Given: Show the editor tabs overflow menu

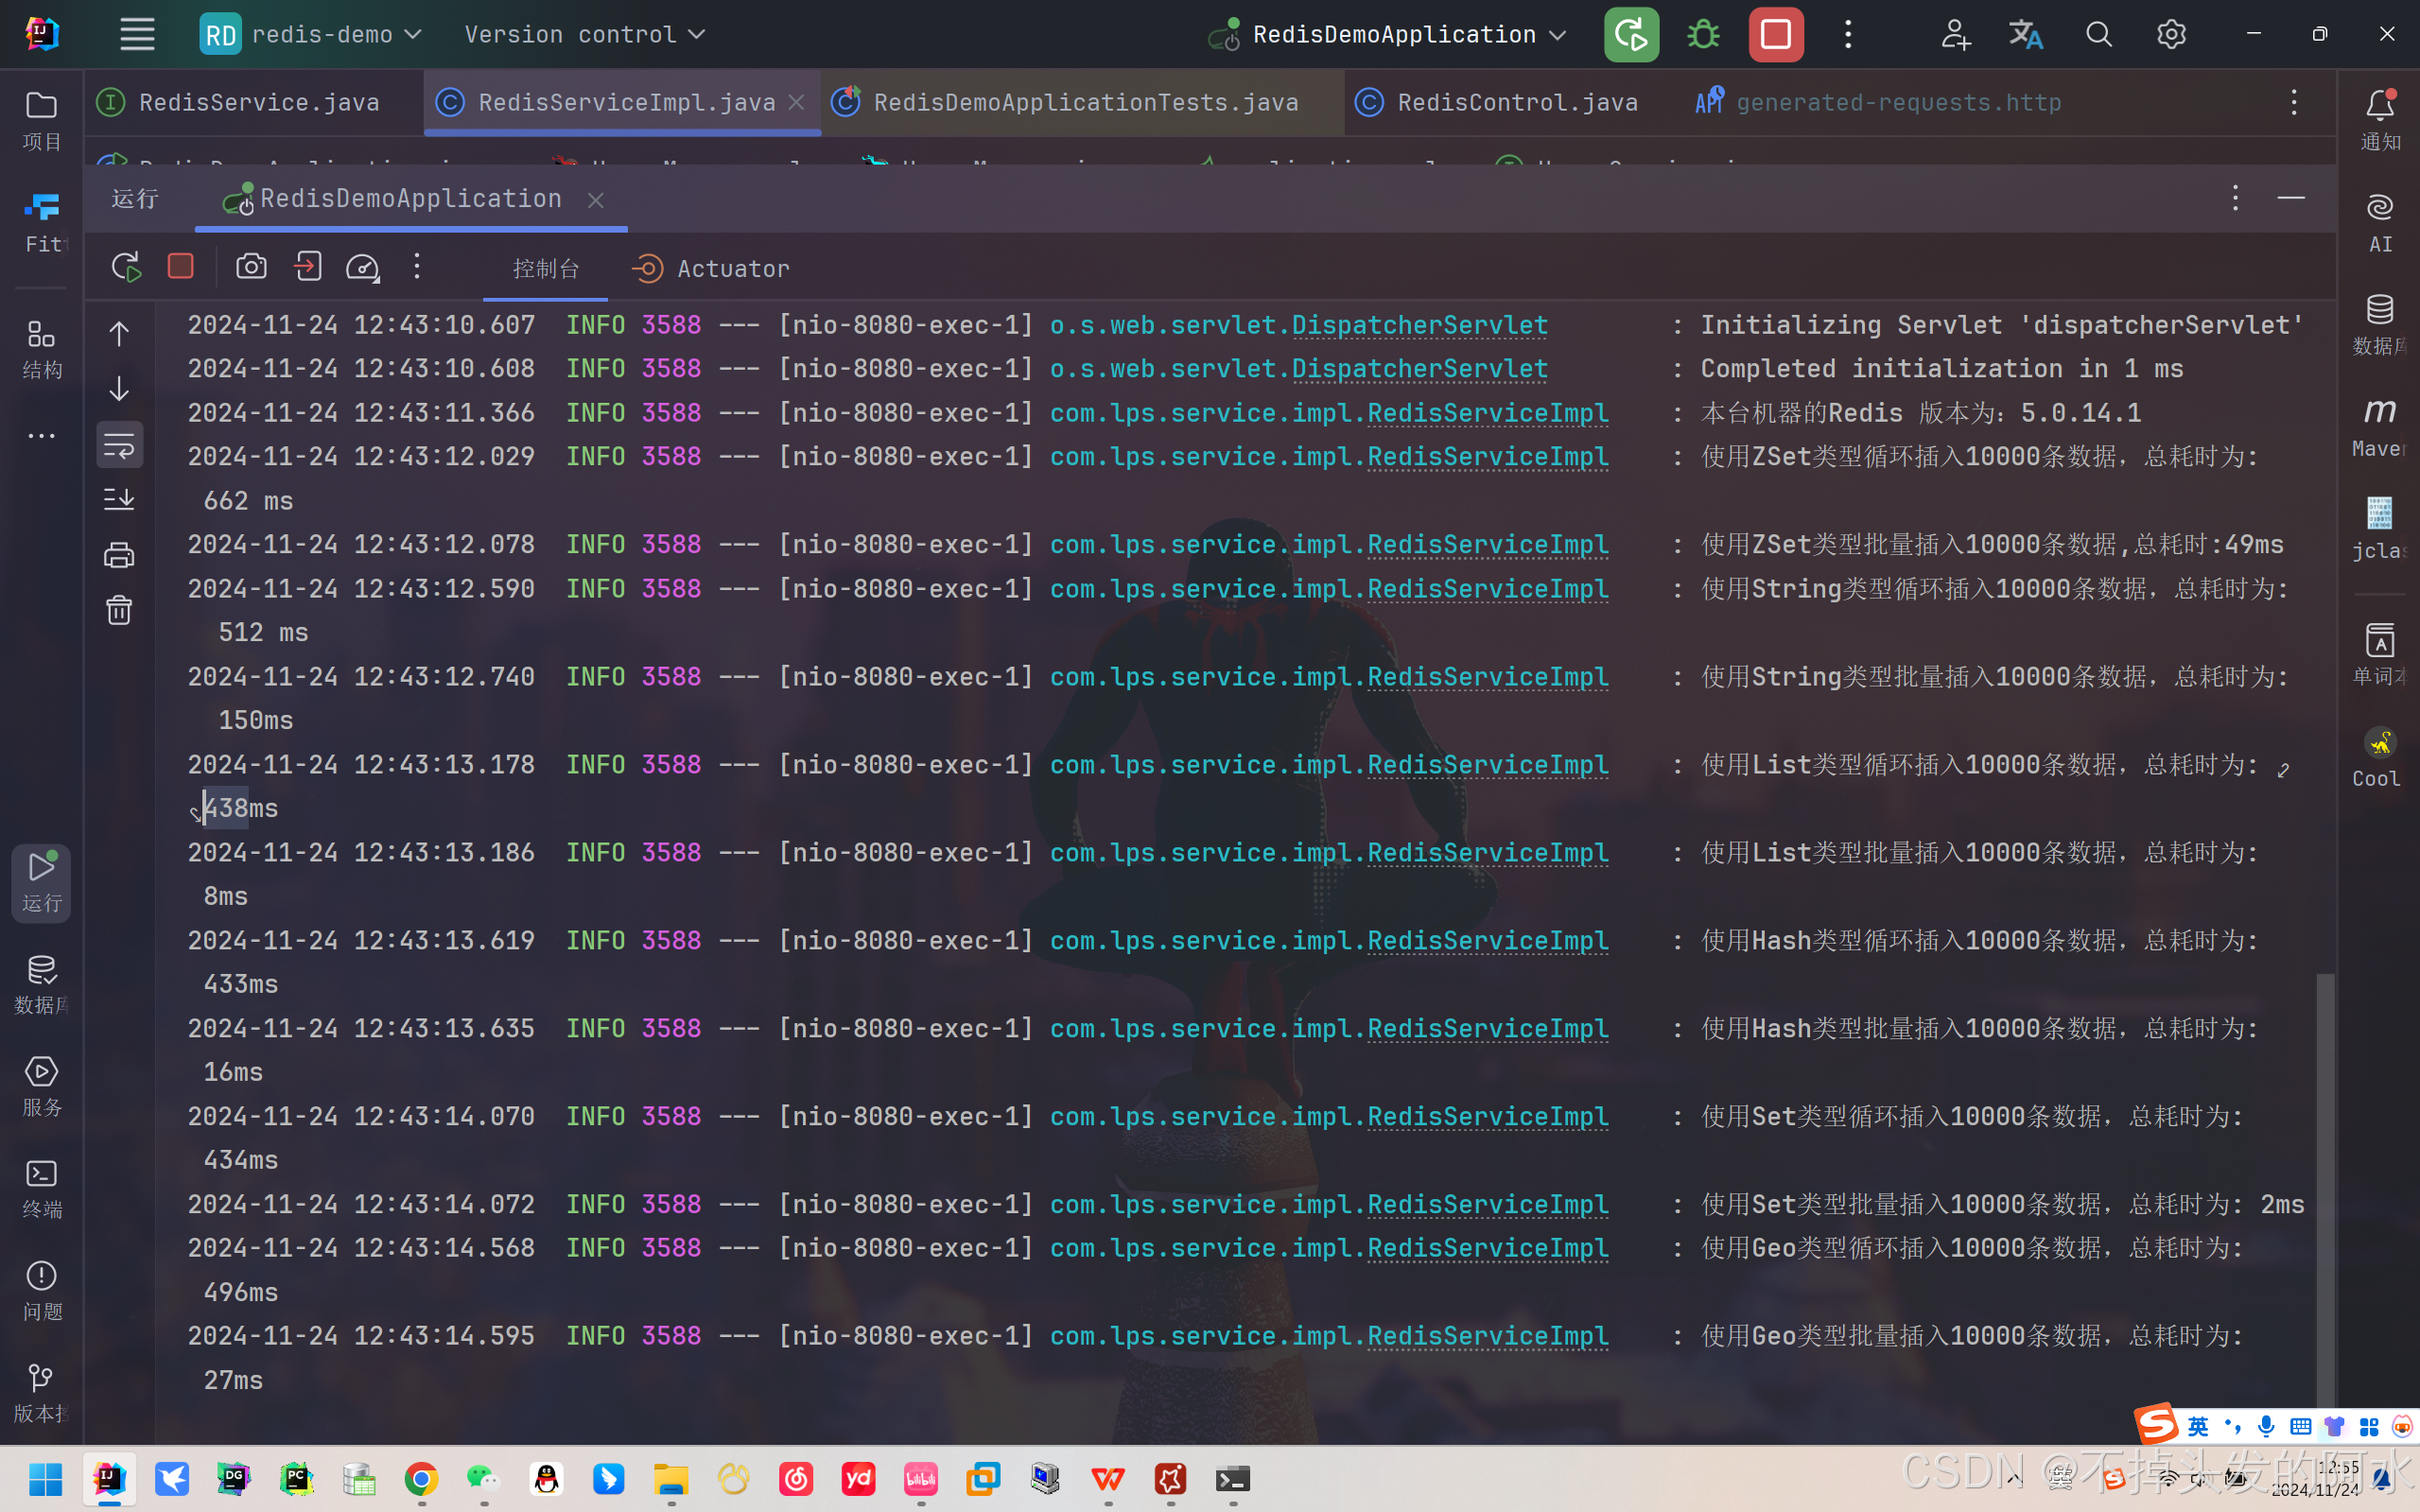Looking at the screenshot, I should (2294, 102).
